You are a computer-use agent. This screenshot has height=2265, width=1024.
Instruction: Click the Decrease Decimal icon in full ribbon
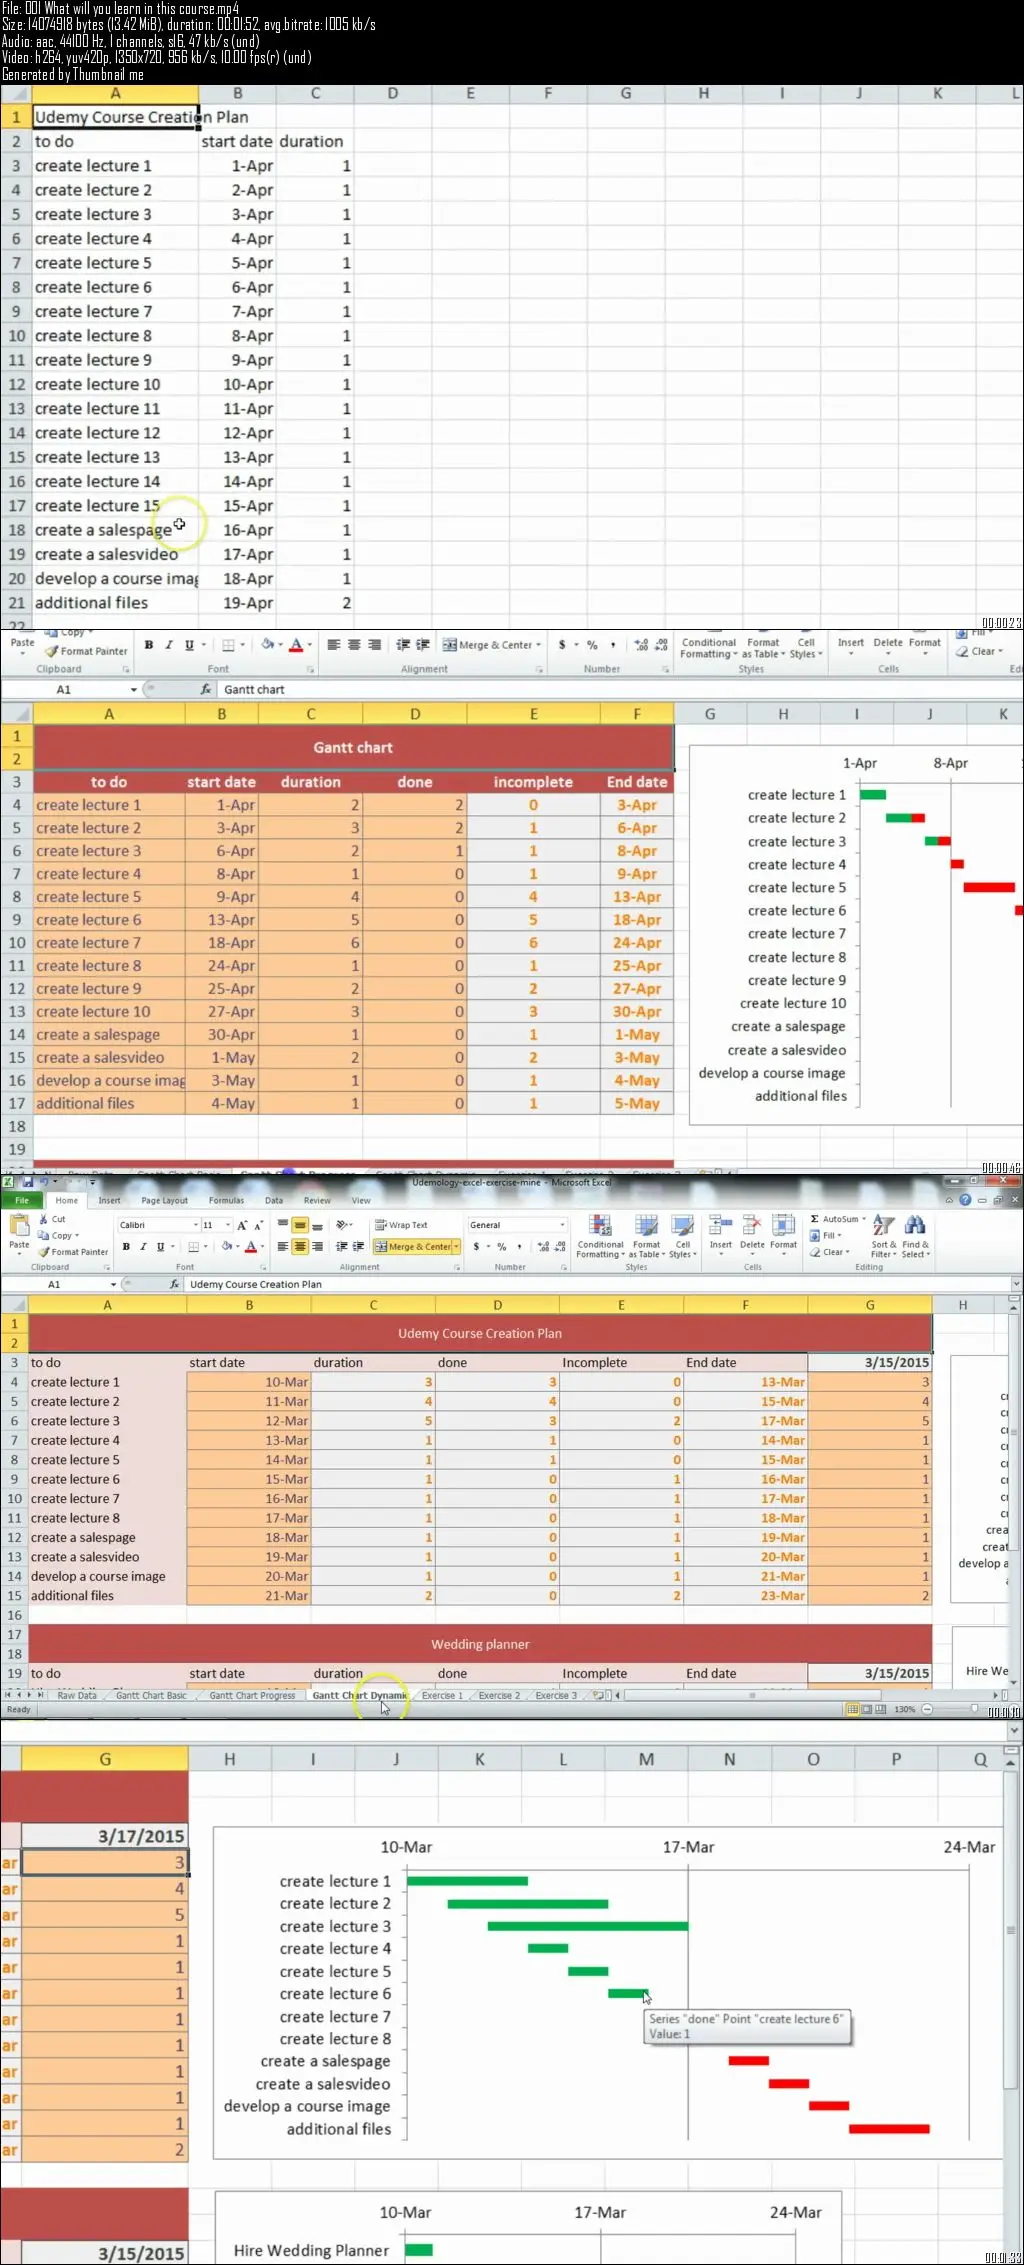[x=559, y=1247]
